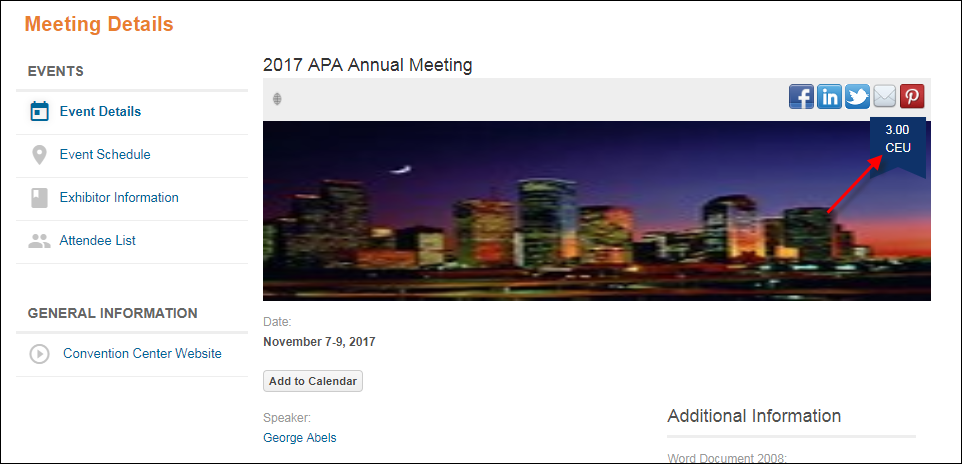Click the city skyline banner image
The height and width of the screenshot is (464, 962).
[596, 211]
